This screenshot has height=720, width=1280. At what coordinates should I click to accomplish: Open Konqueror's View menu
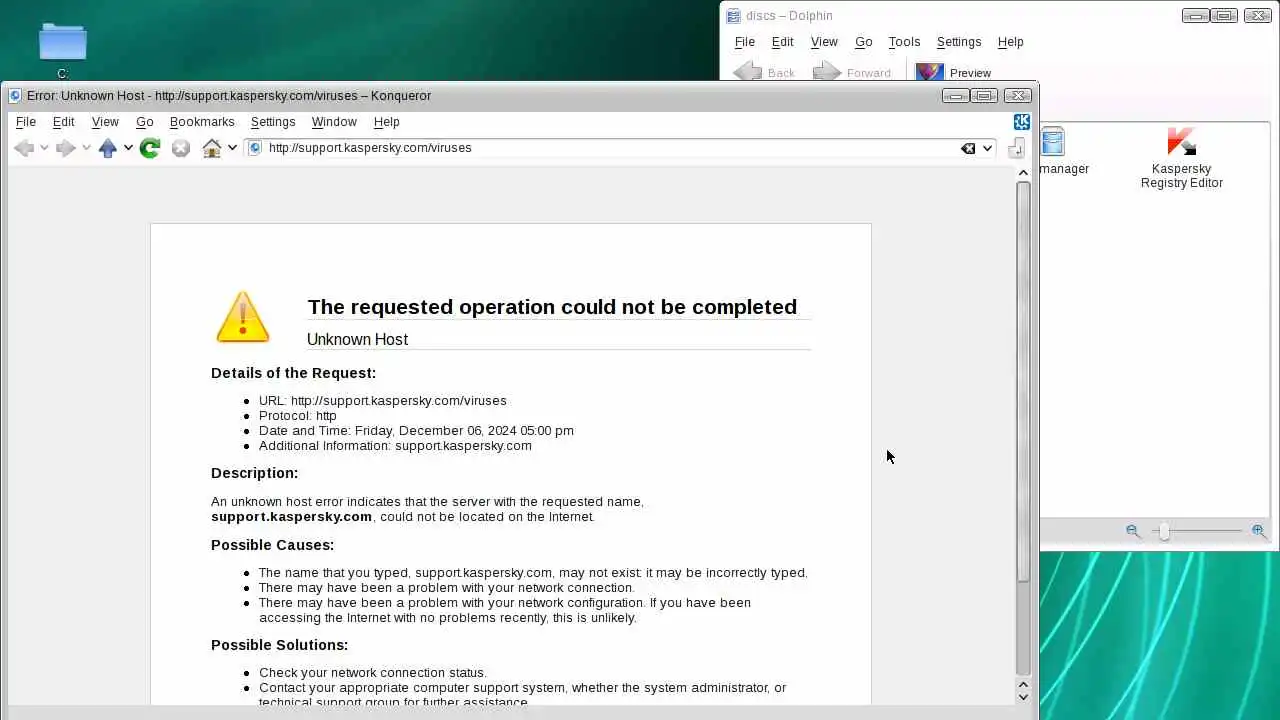tap(105, 122)
